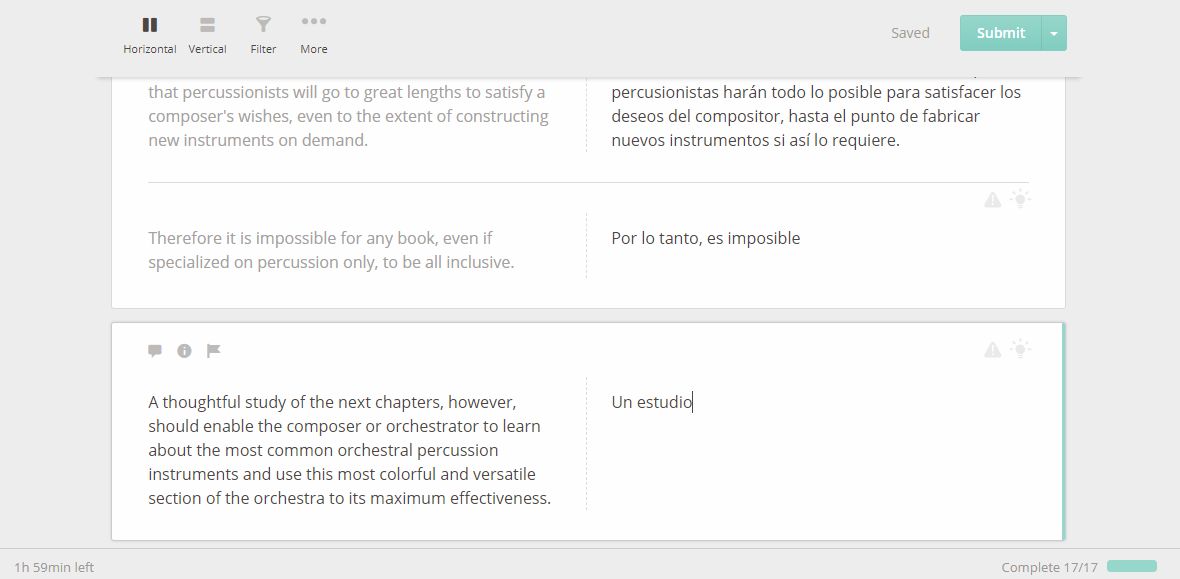Click the info icon on active segment

point(184,351)
